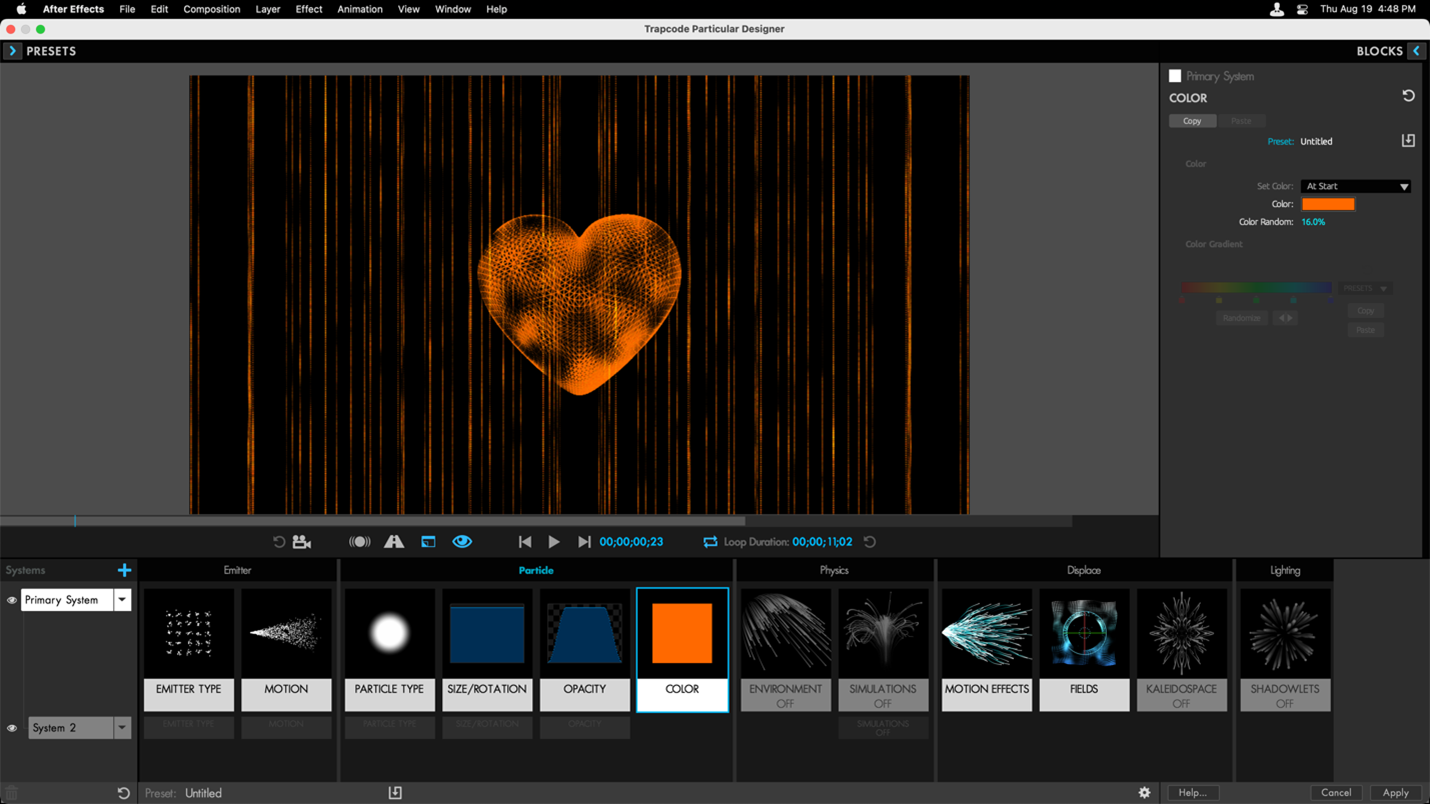
Task: Open the Primary System dropdown arrow
Action: (x=122, y=600)
